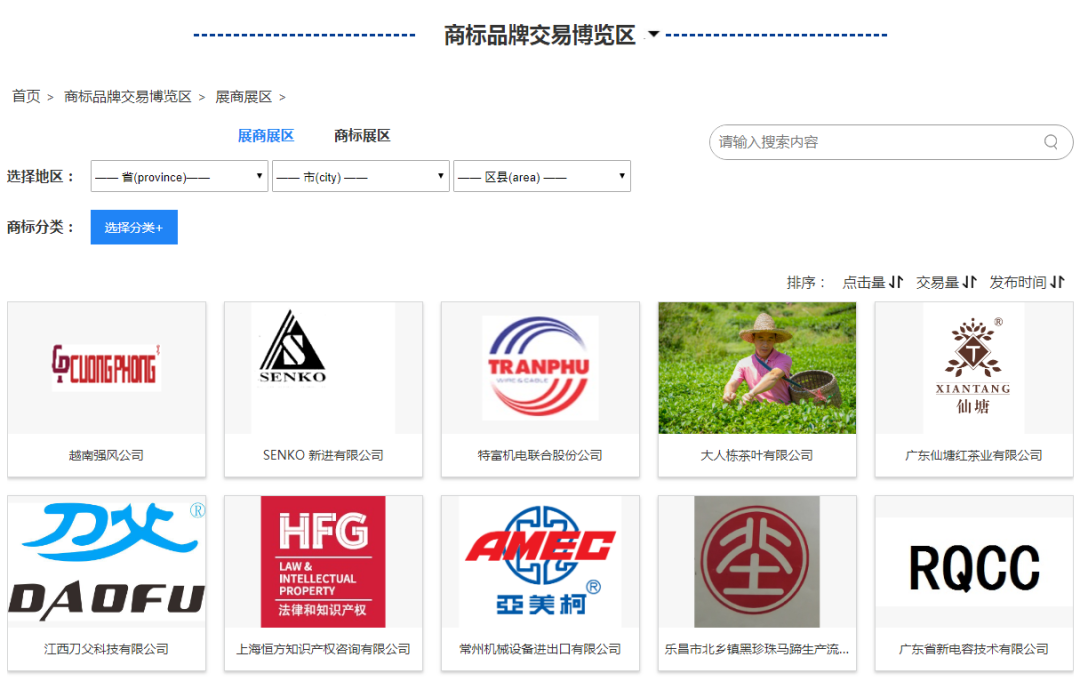Screen dimensions: 1080x681
Task: Select the 越南强风公司 company name
Action: pyautogui.click(x=106, y=455)
